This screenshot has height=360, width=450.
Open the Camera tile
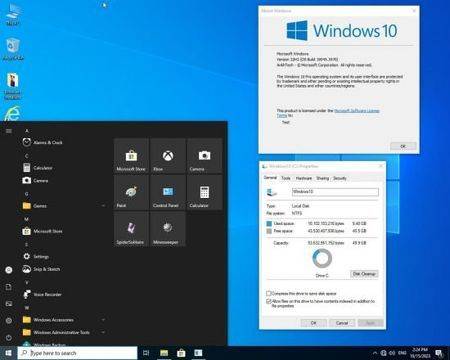(204, 156)
